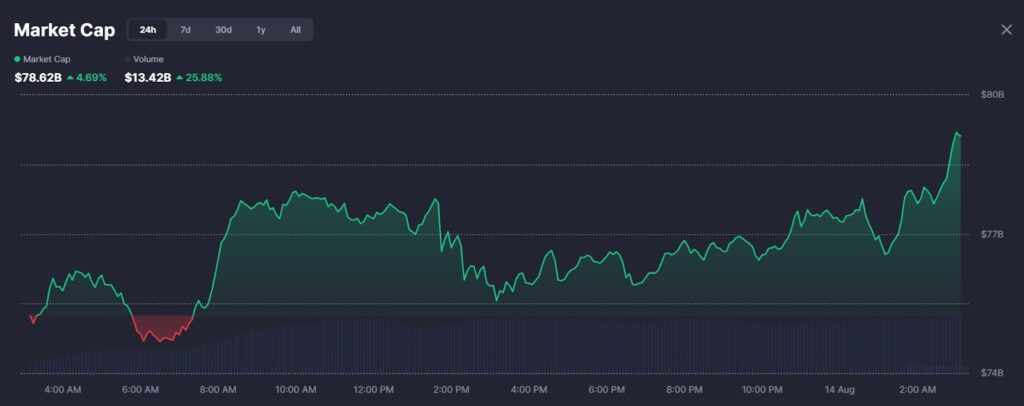This screenshot has height=406, width=1024.
Task: Click the $13.42B volume value
Action: click(x=148, y=78)
